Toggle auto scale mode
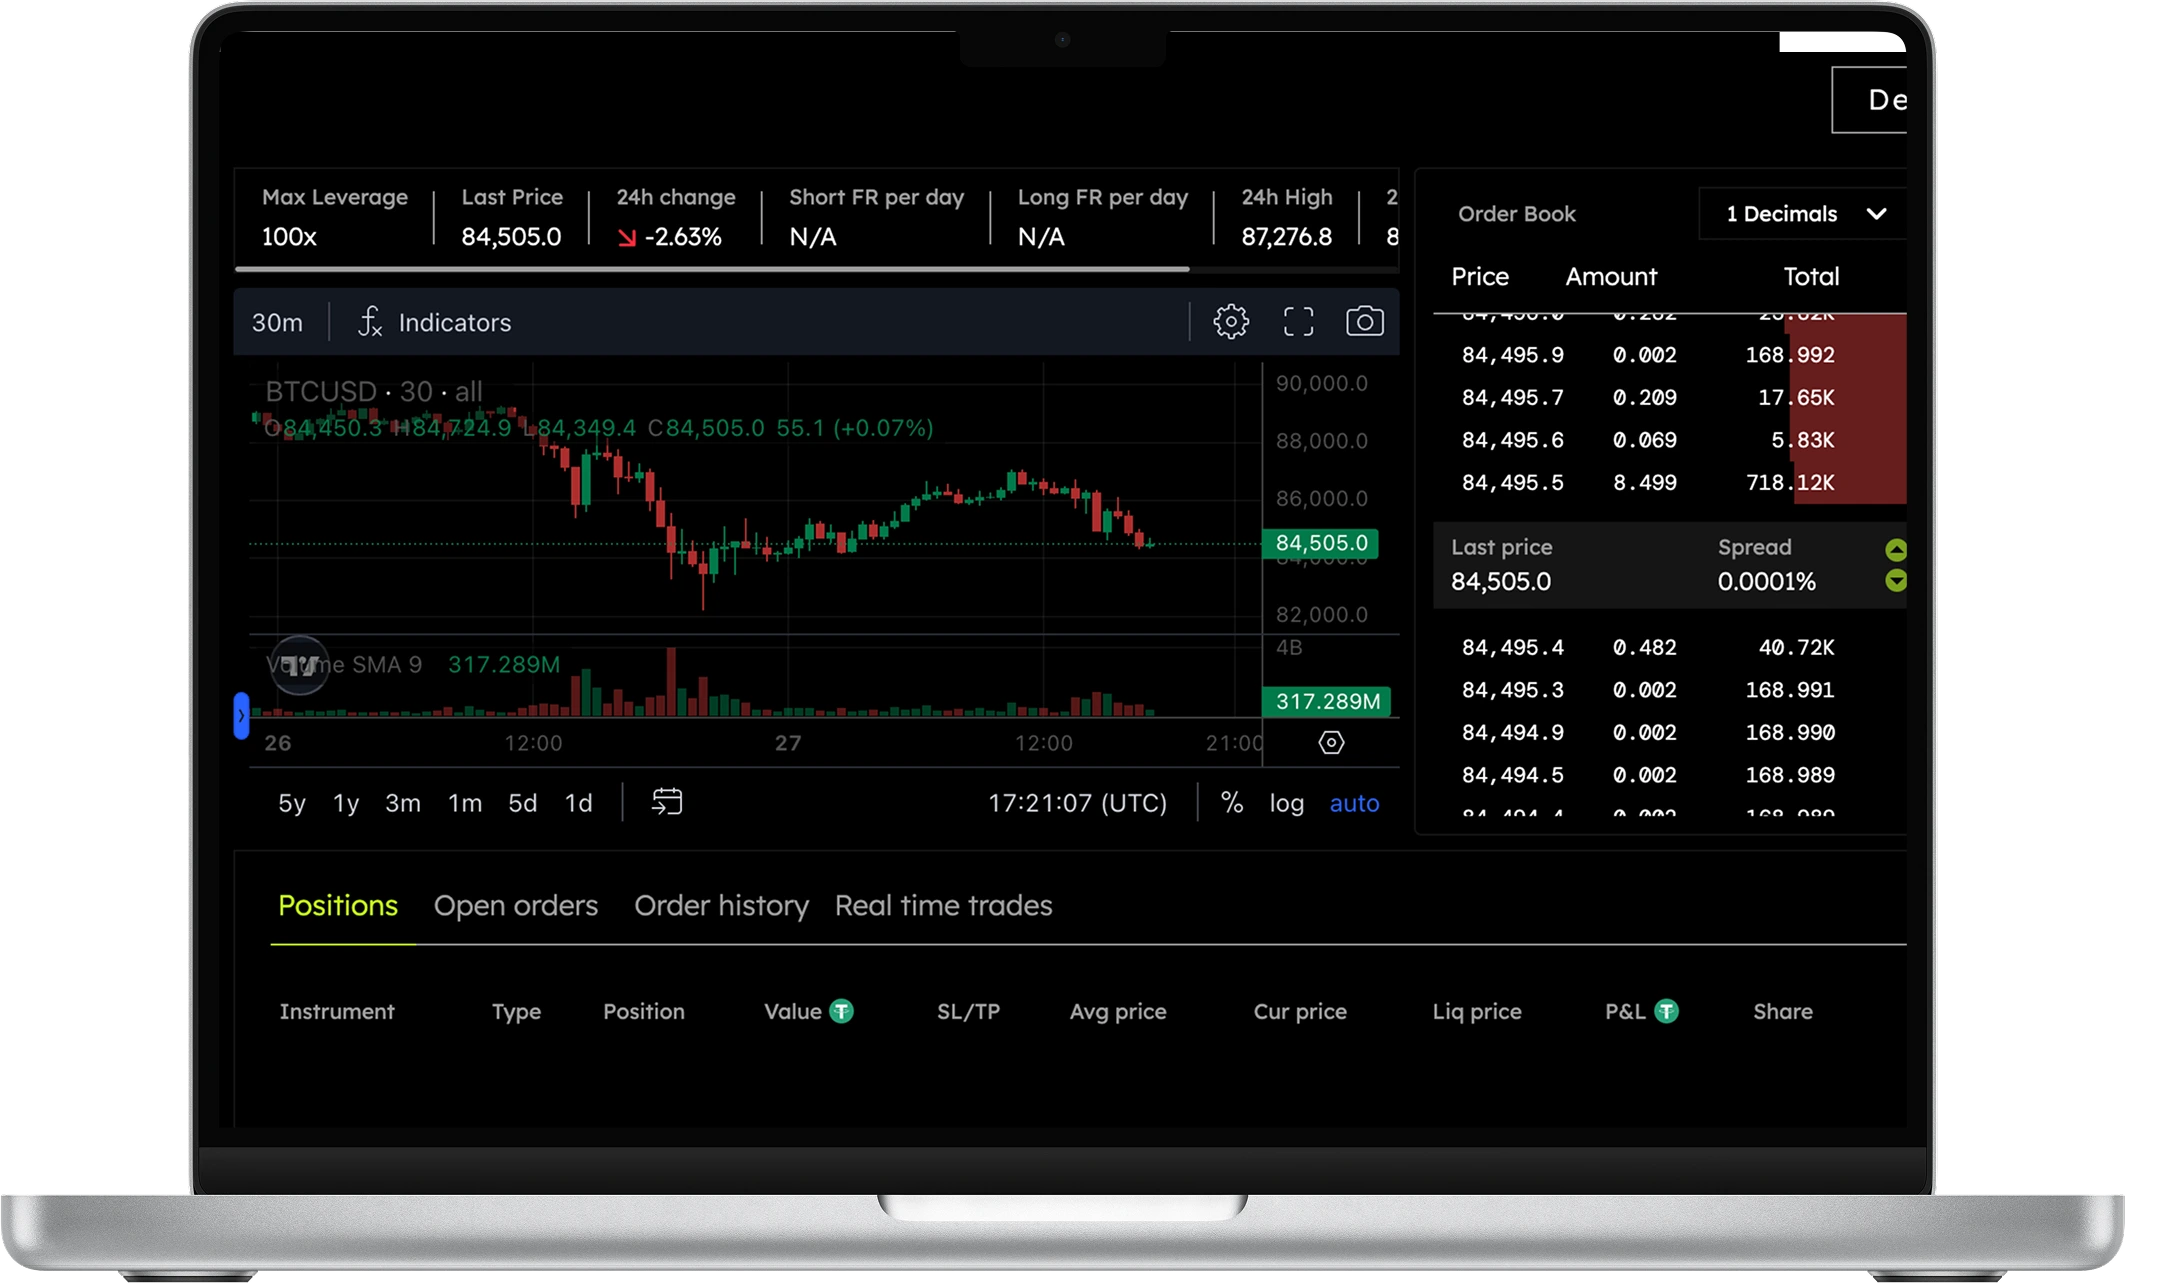Image resolution: width=2164 pixels, height=1284 pixels. click(x=1354, y=803)
